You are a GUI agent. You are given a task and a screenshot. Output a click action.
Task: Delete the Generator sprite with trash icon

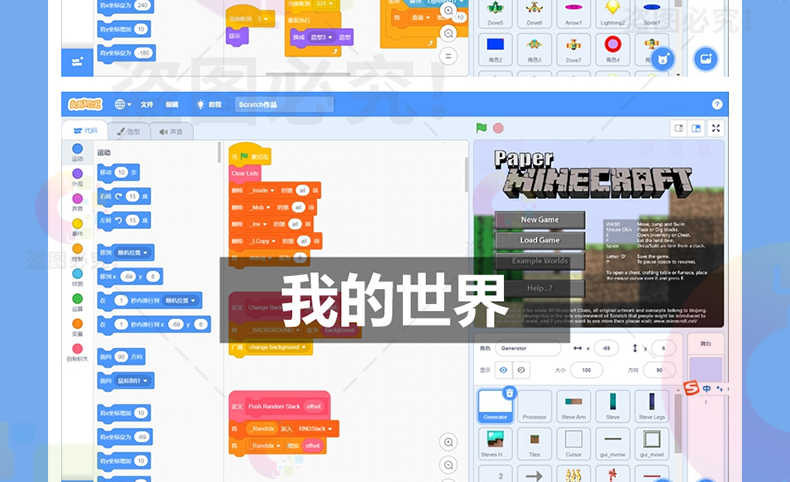pos(509,392)
